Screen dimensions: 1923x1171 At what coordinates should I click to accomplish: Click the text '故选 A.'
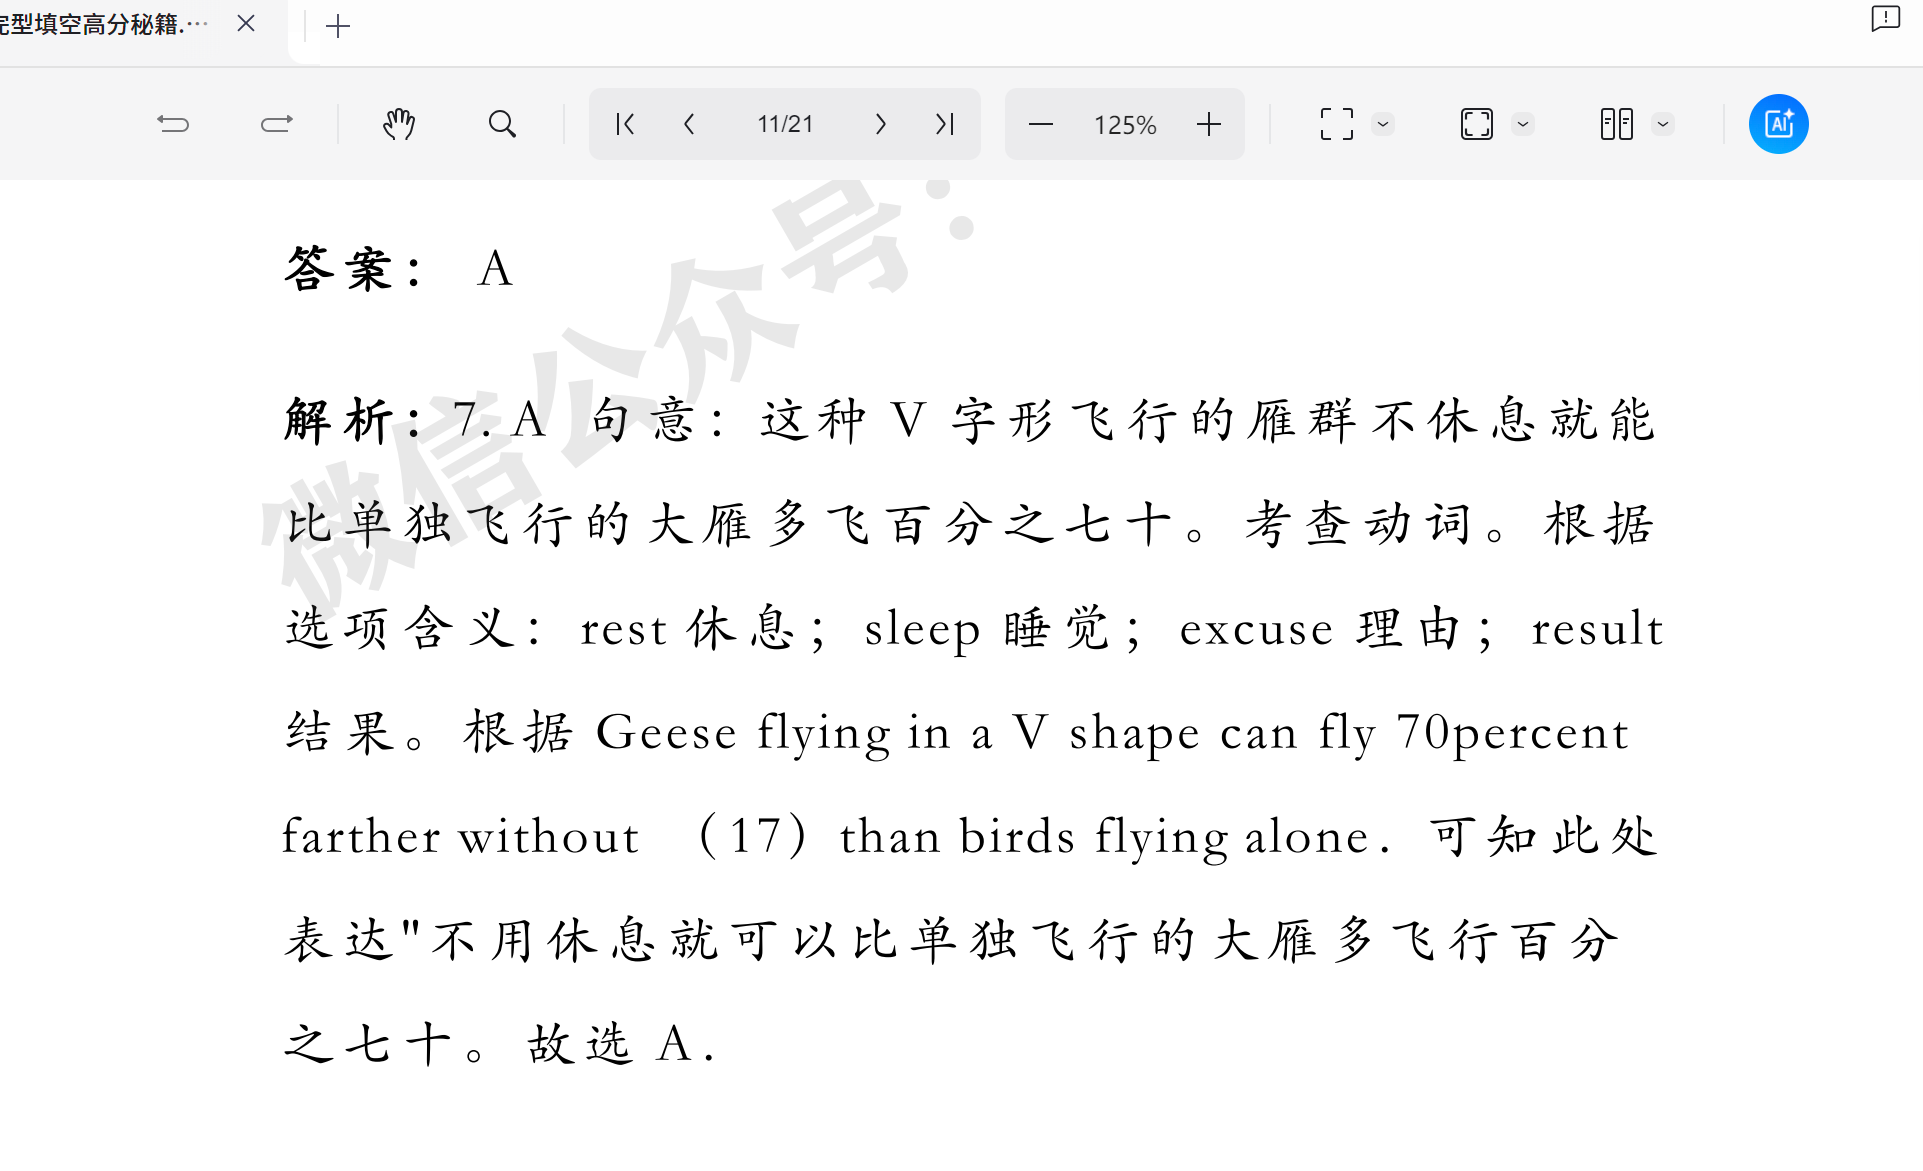click(622, 1044)
